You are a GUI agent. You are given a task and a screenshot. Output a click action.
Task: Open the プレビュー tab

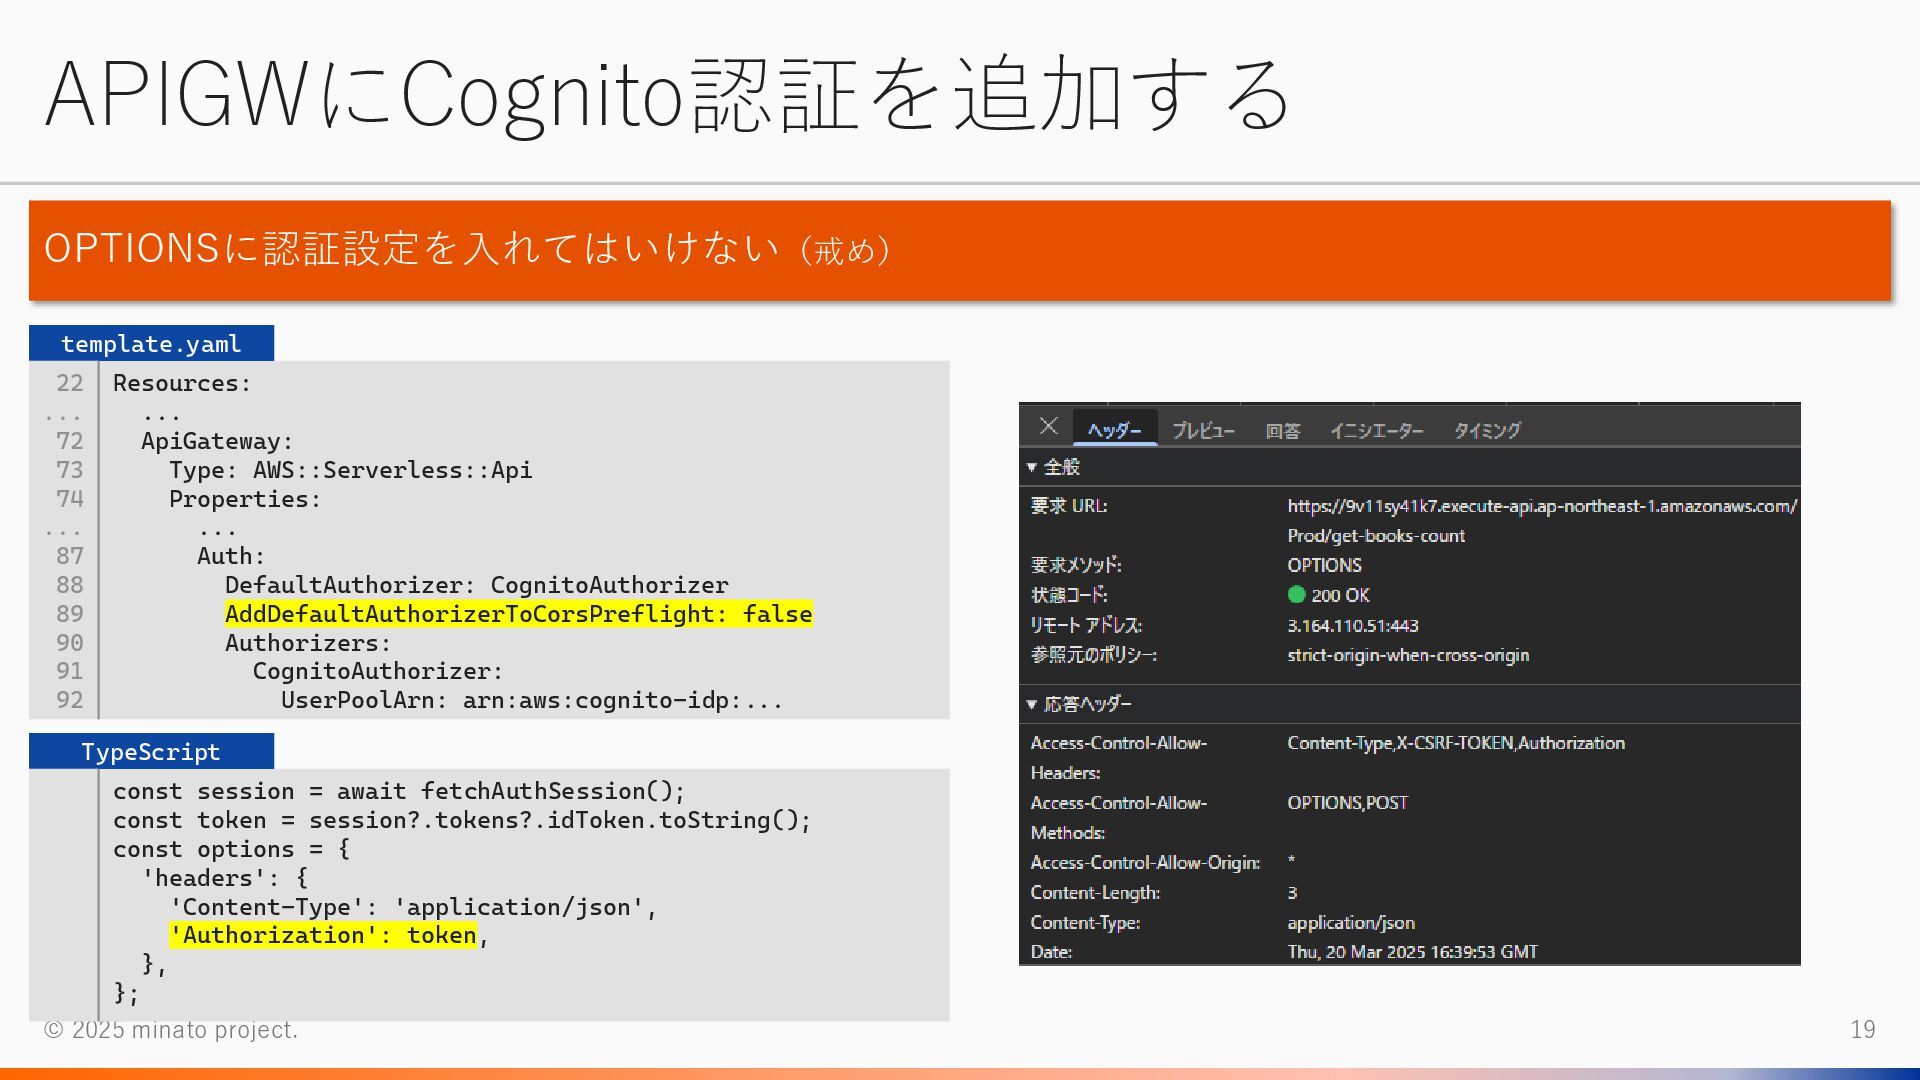1203,430
